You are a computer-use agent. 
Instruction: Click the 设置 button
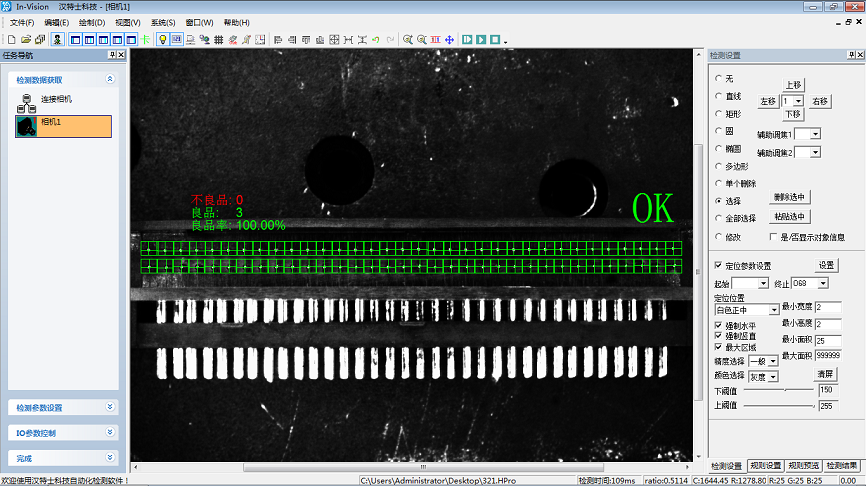click(826, 265)
